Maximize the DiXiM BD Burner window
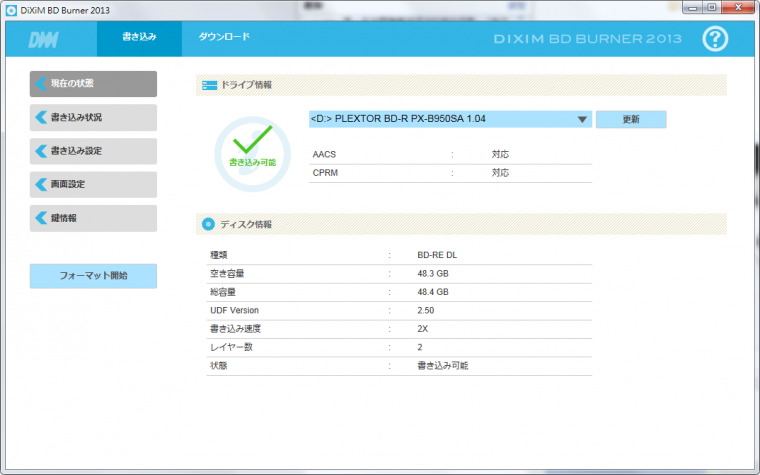 click(x=711, y=7)
